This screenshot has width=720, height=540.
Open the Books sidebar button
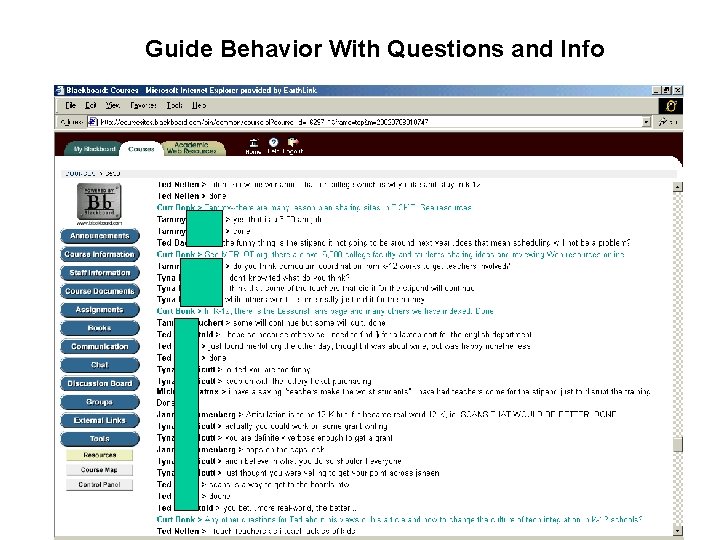click(x=100, y=328)
